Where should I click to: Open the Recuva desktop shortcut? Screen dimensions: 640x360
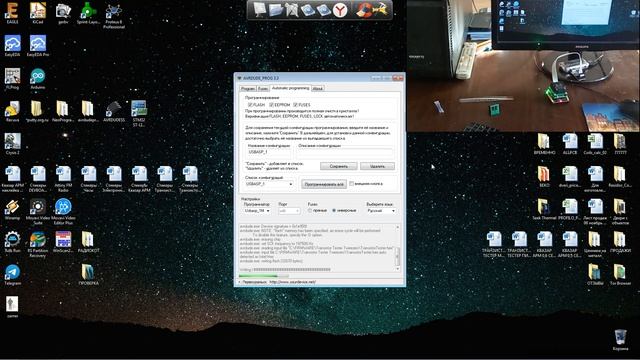(x=13, y=111)
